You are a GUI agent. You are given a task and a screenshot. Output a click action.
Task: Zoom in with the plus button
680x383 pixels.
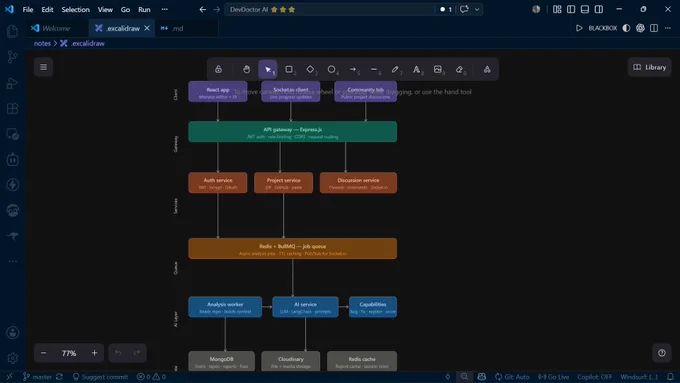click(x=94, y=353)
